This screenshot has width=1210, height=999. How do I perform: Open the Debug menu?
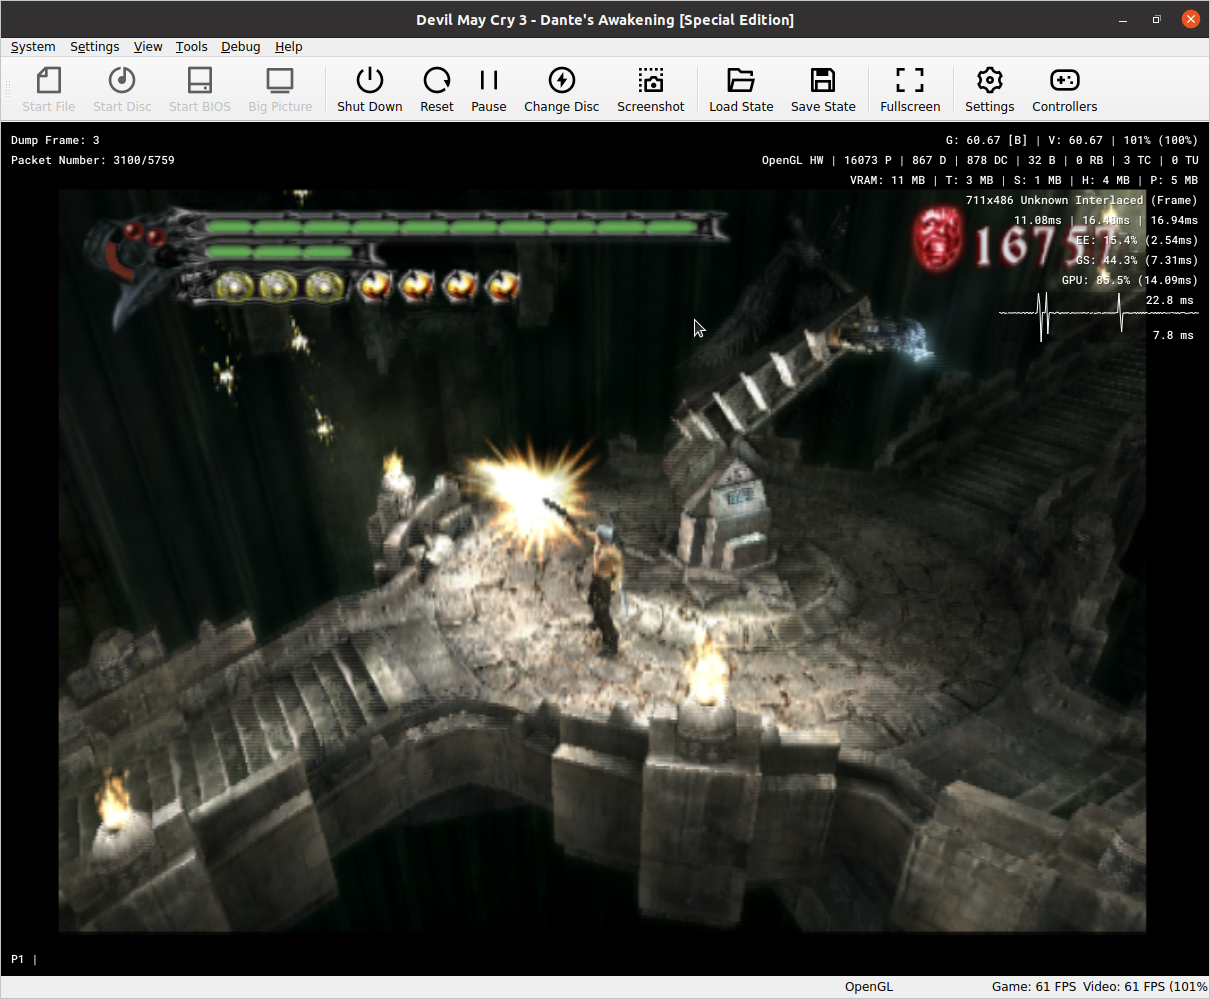pyautogui.click(x=241, y=47)
